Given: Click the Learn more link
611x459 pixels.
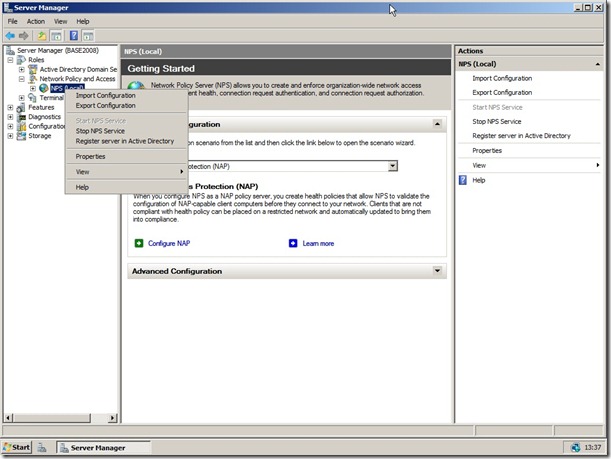Looking at the screenshot, I should [x=318, y=244].
